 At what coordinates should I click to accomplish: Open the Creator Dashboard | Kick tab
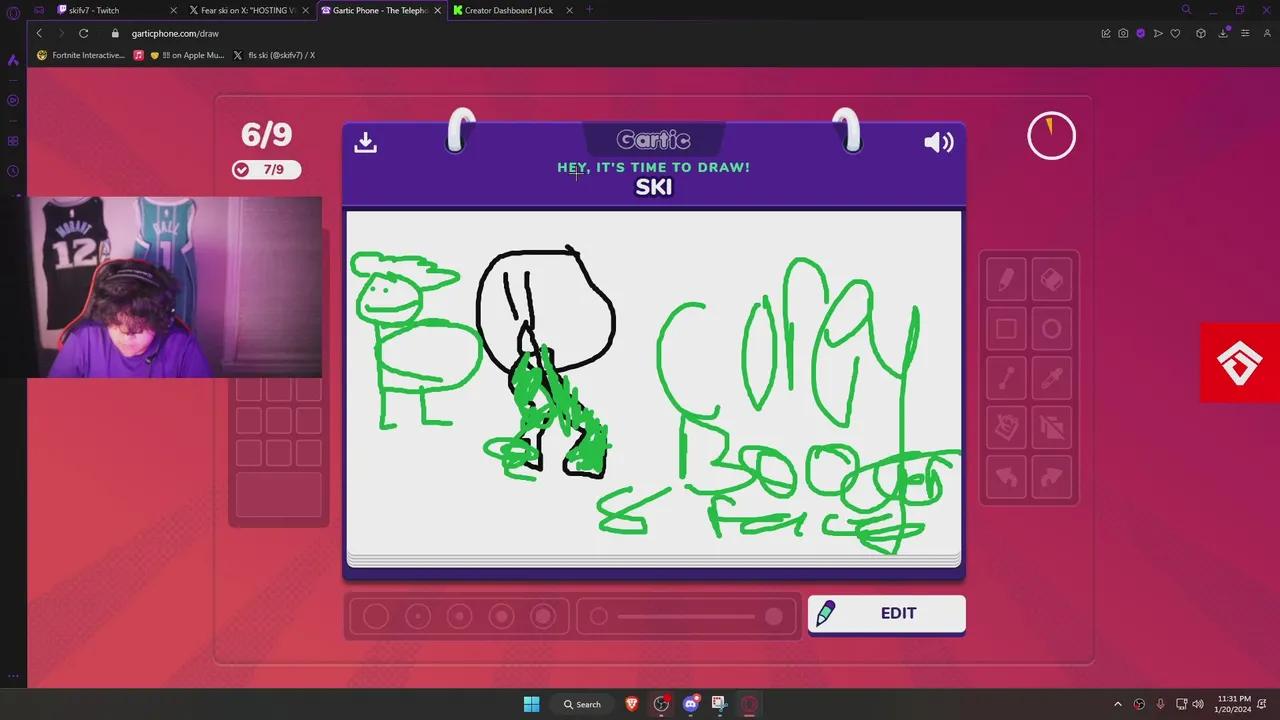[x=513, y=10]
